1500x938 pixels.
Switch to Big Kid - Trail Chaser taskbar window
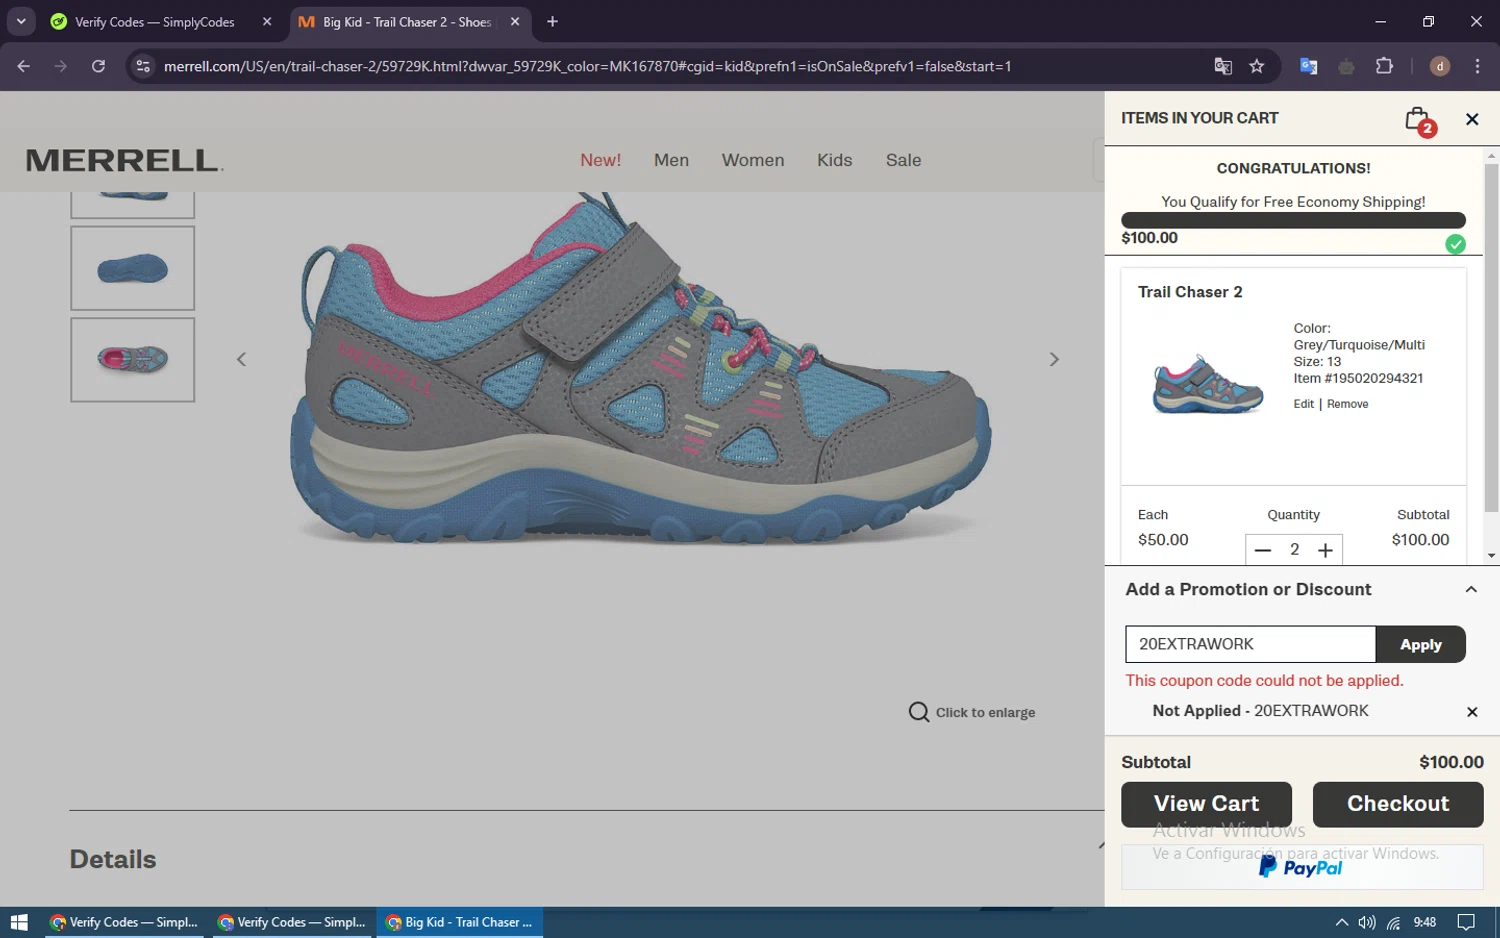[460, 922]
